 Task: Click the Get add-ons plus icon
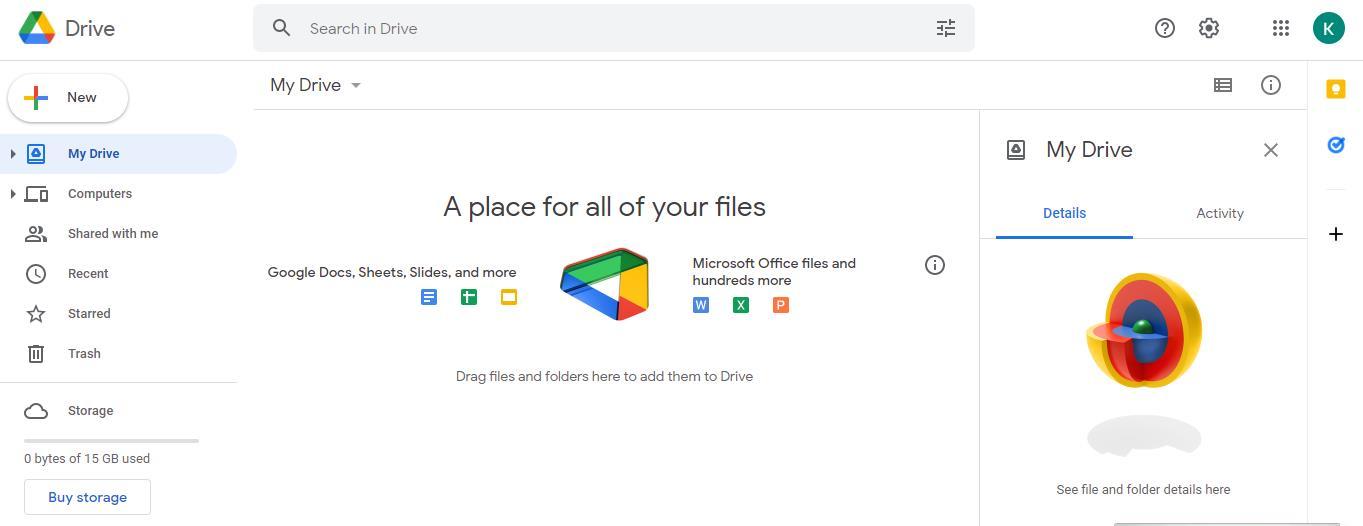coord(1336,234)
